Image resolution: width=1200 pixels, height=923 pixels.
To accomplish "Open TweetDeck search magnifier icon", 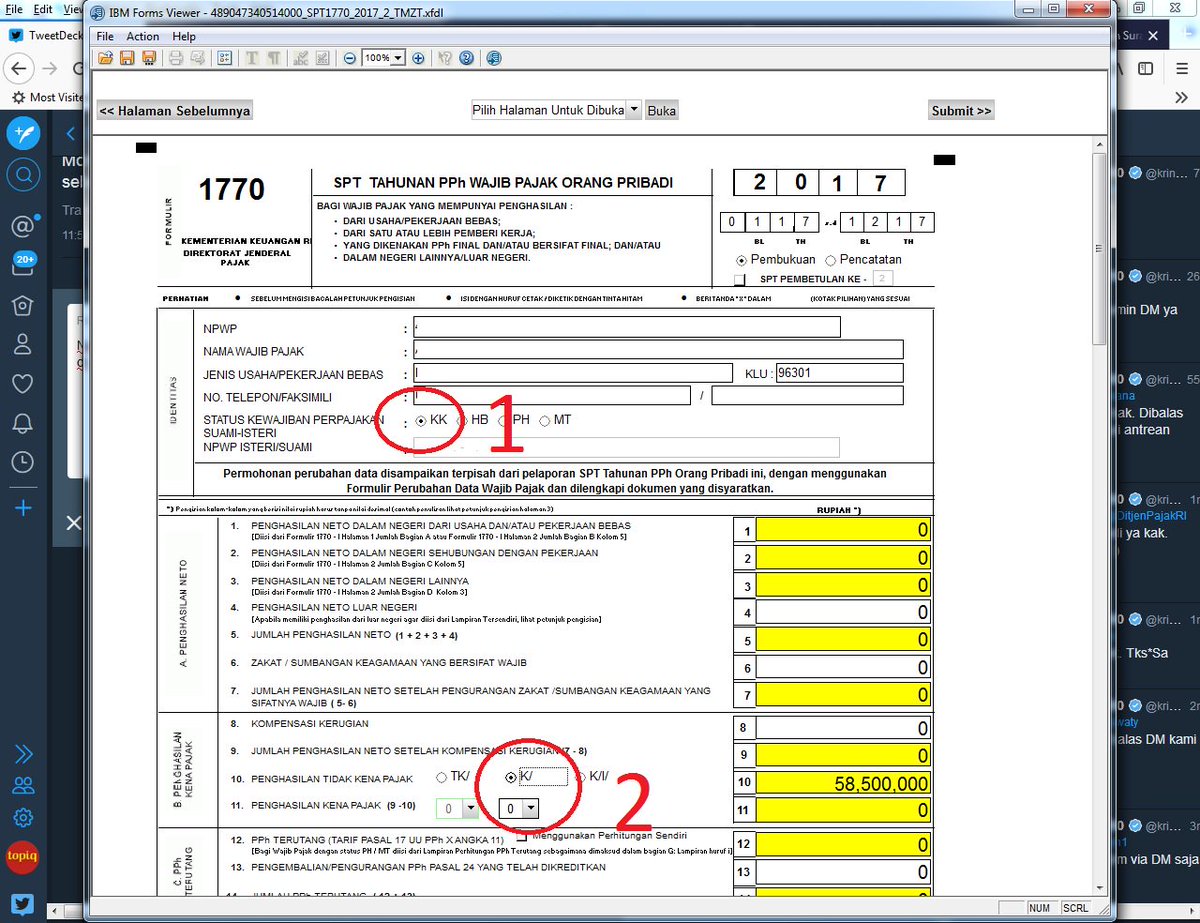I will 23,176.
